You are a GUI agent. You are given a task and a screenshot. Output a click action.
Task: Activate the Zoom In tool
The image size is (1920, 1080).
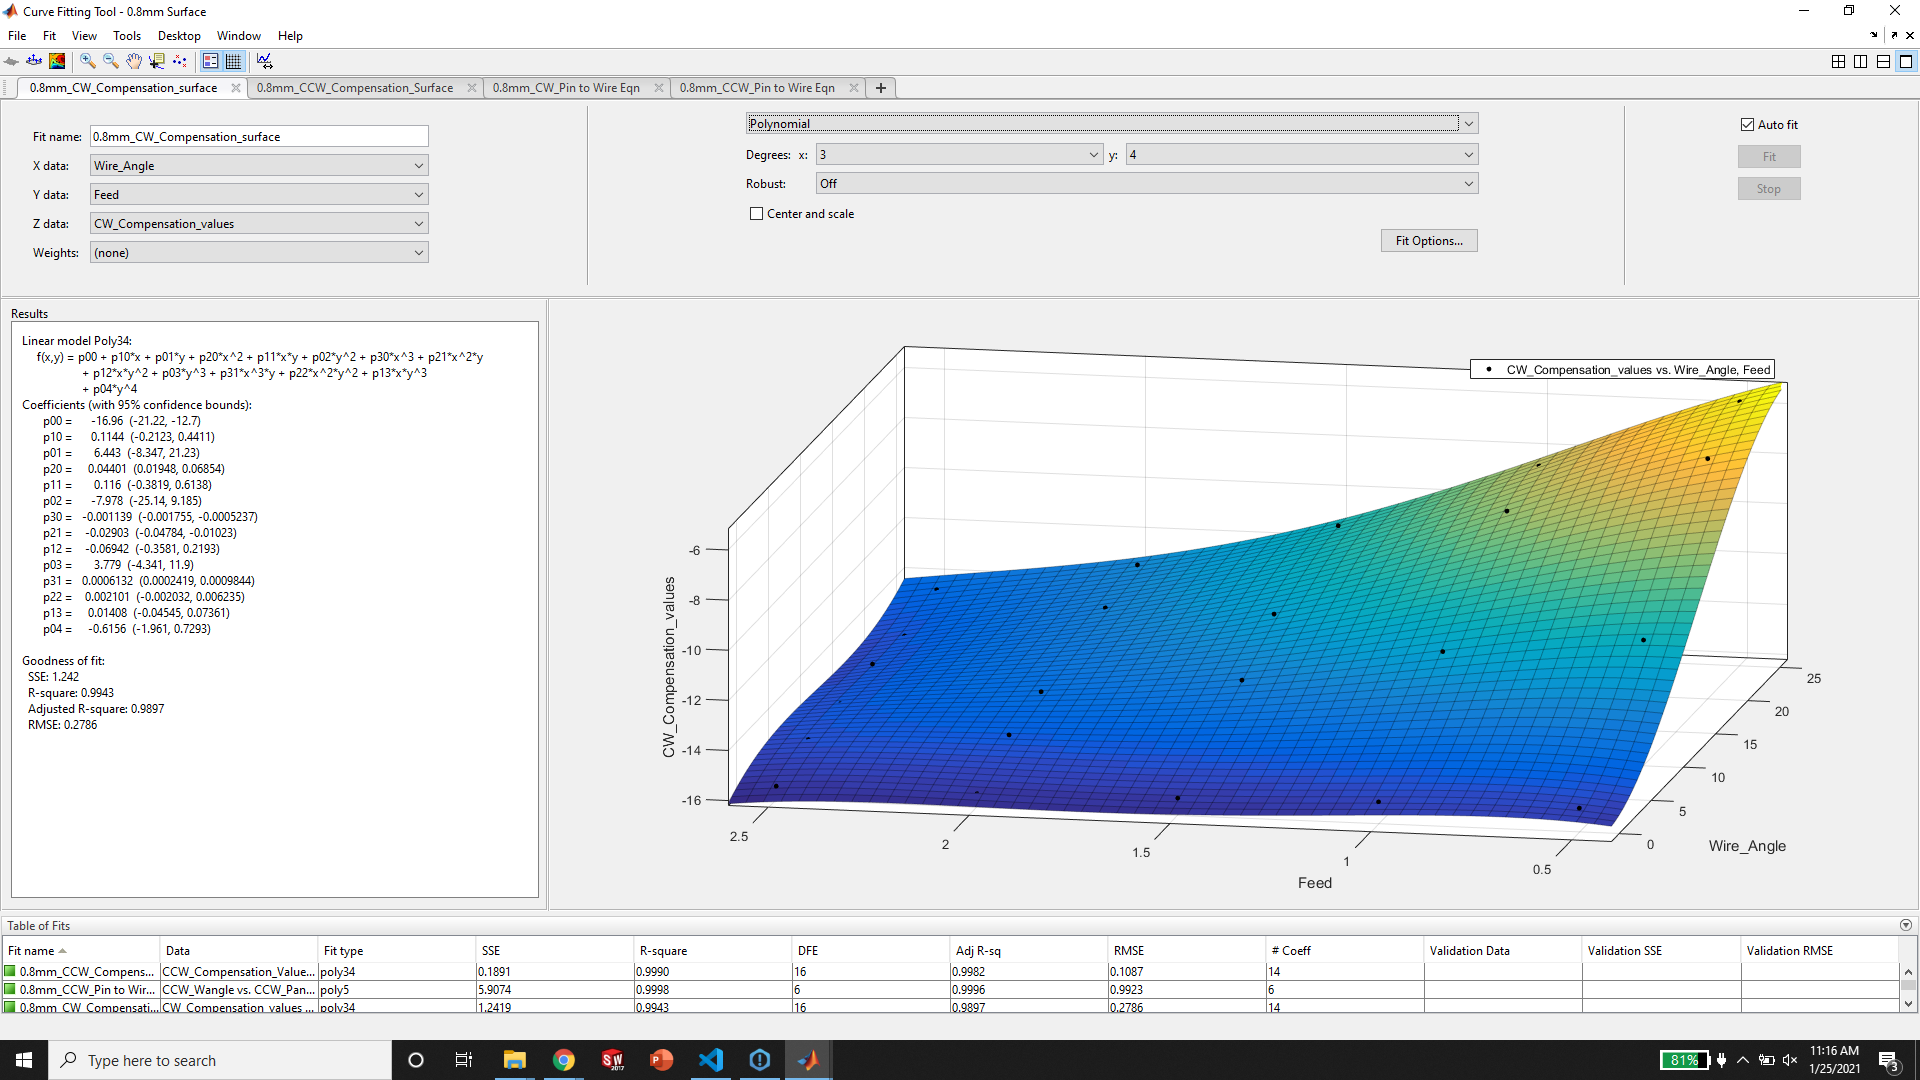pos(88,61)
